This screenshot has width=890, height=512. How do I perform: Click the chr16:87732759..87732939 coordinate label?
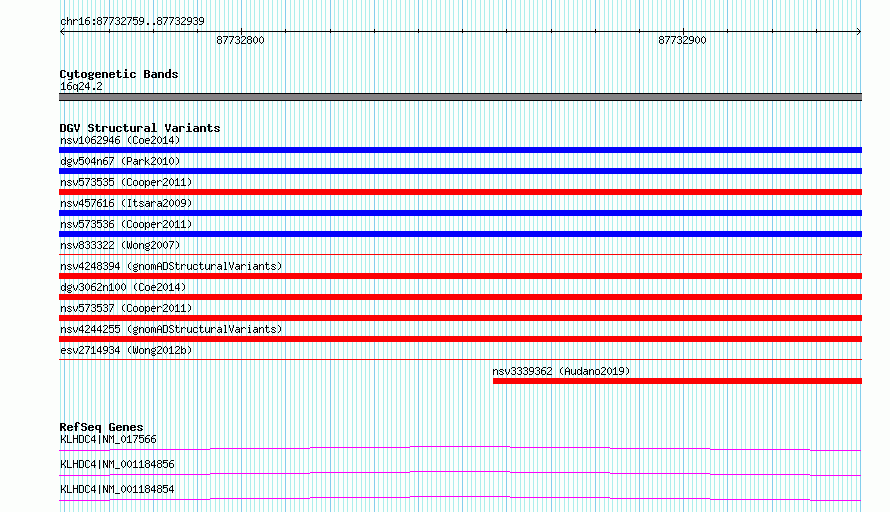click(x=132, y=22)
